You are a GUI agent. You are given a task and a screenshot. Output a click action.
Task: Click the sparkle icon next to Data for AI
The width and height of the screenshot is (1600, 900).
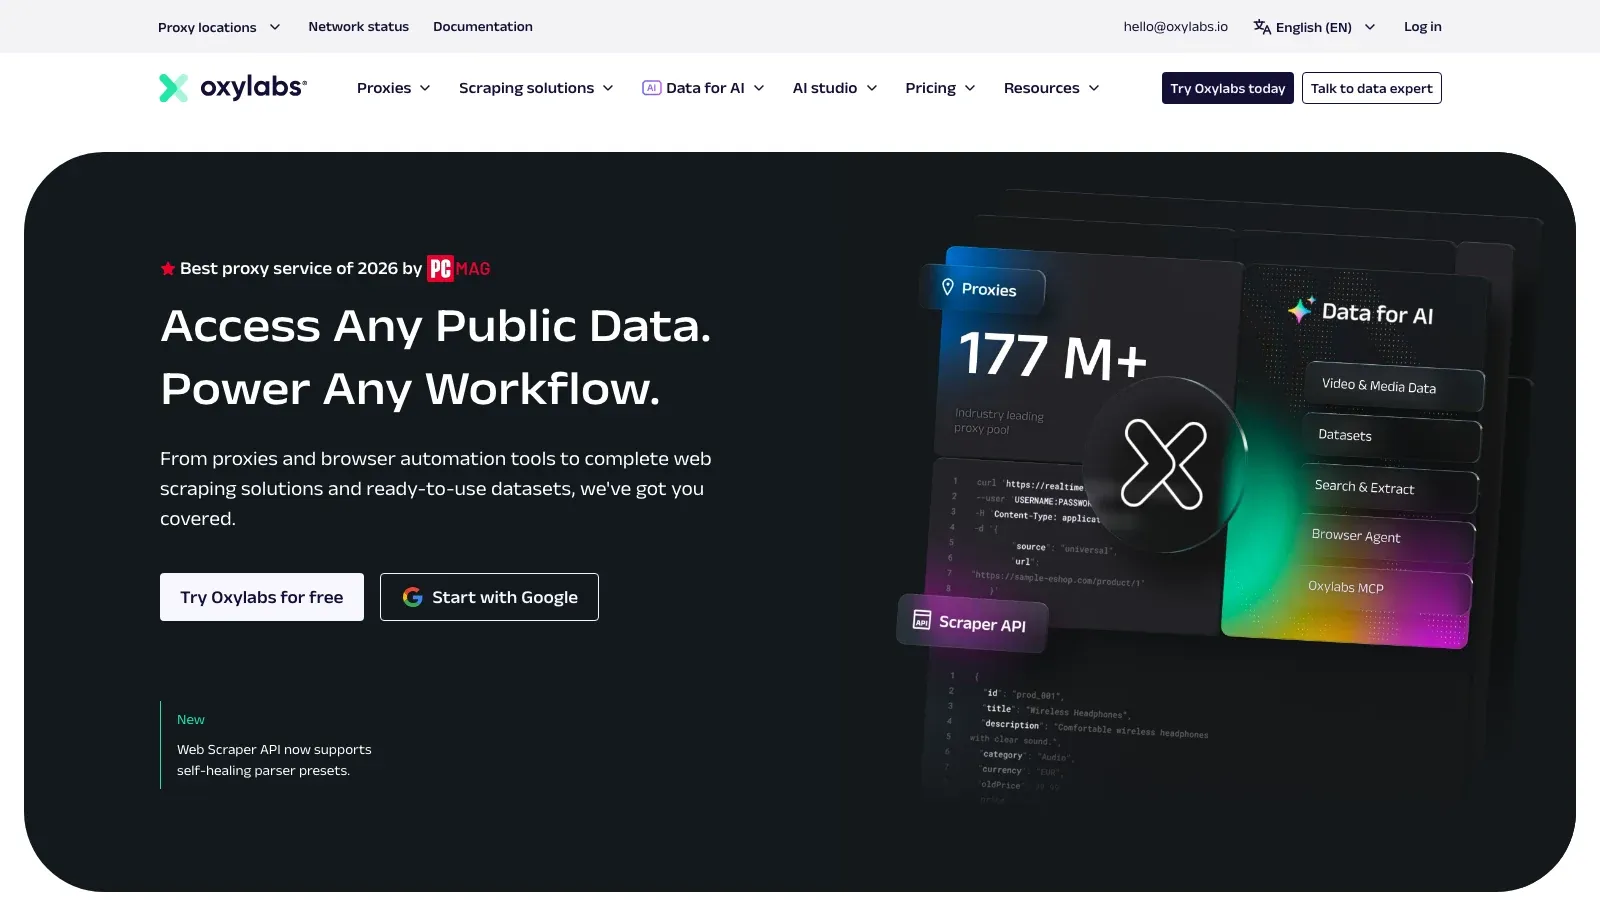coord(1301,309)
